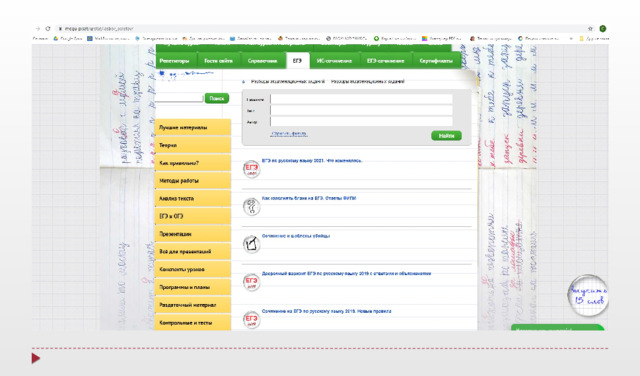Open Сочинение на ЕГЭ 2019 Новые правила link
This screenshot has height=376, width=640.
(x=327, y=311)
